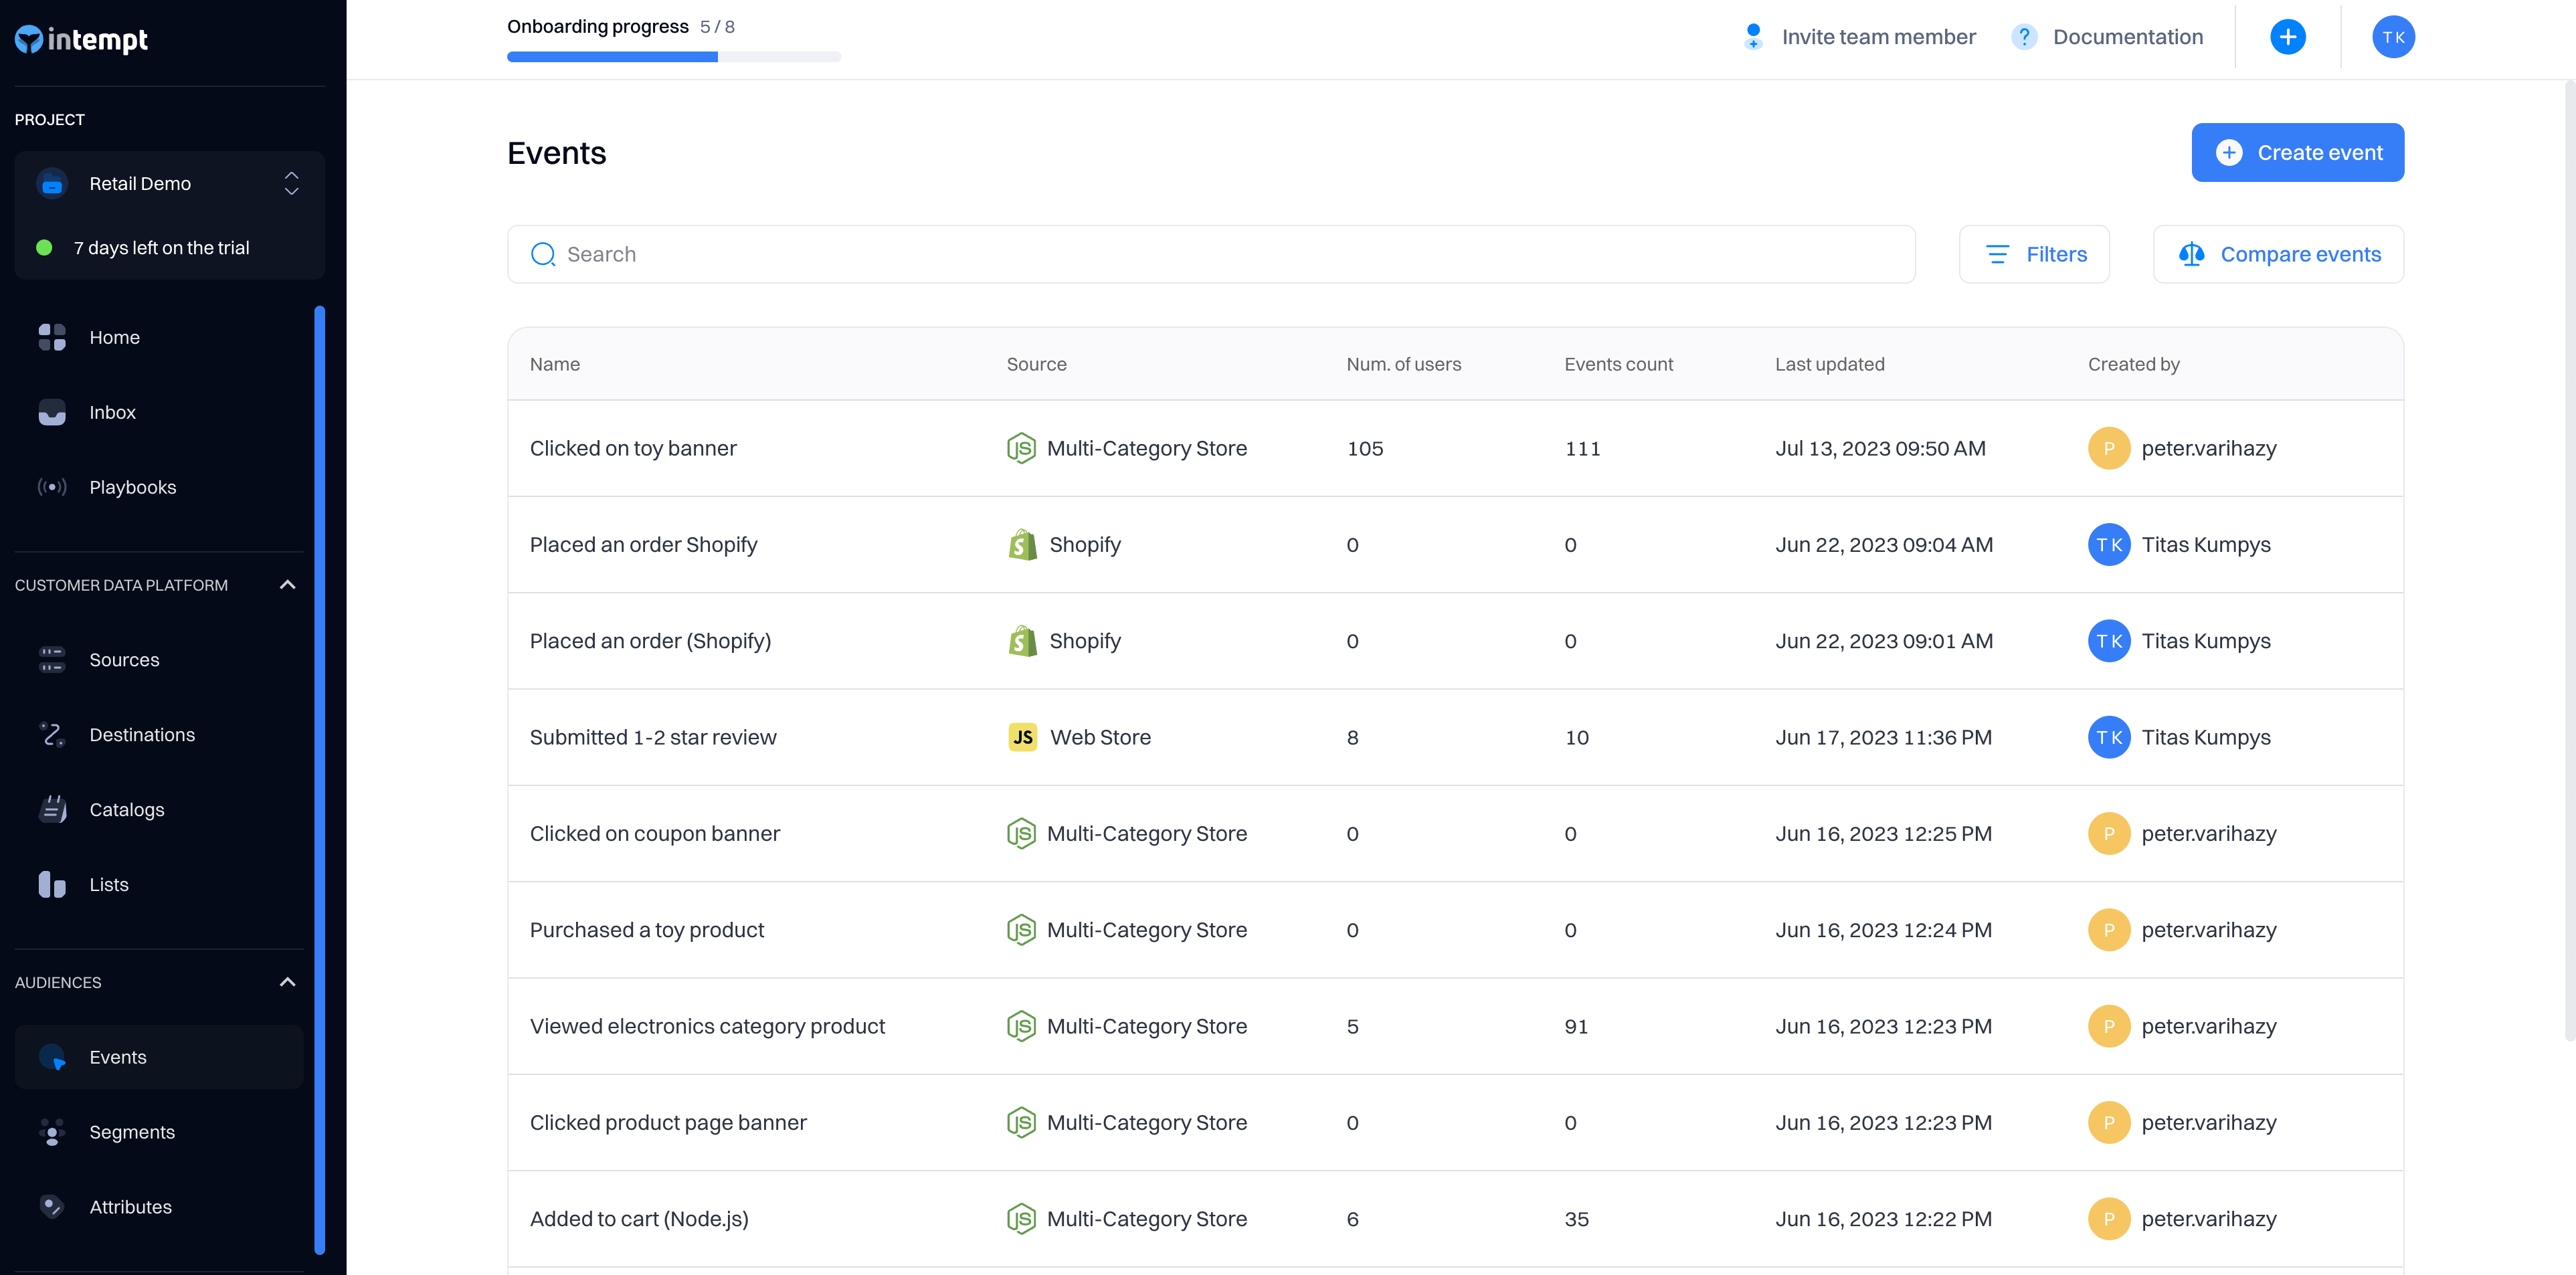Open the Retail Demo project switcher
Image resolution: width=2576 pixels, height=1275 pixels.
pyautogui.click(x=169, y=184)
